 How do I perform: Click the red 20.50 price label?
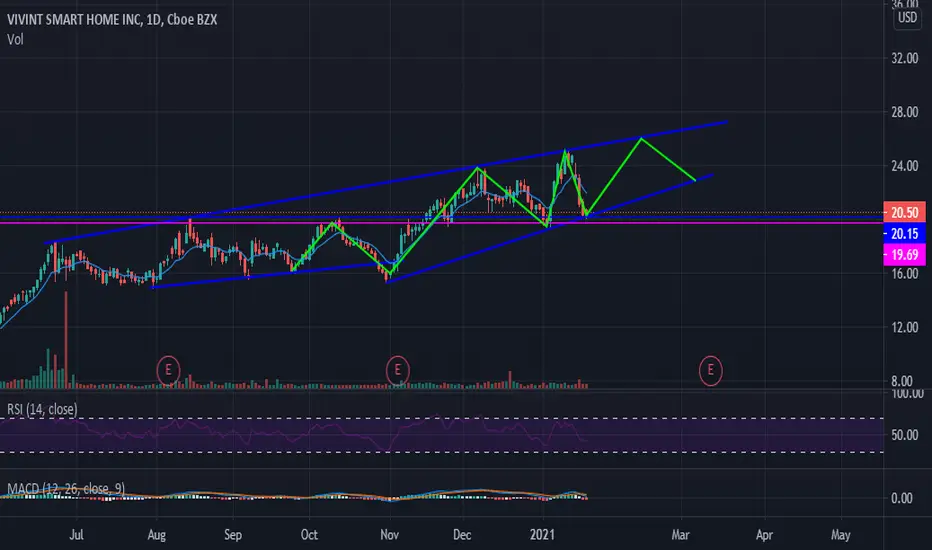(x=904, y=212)
